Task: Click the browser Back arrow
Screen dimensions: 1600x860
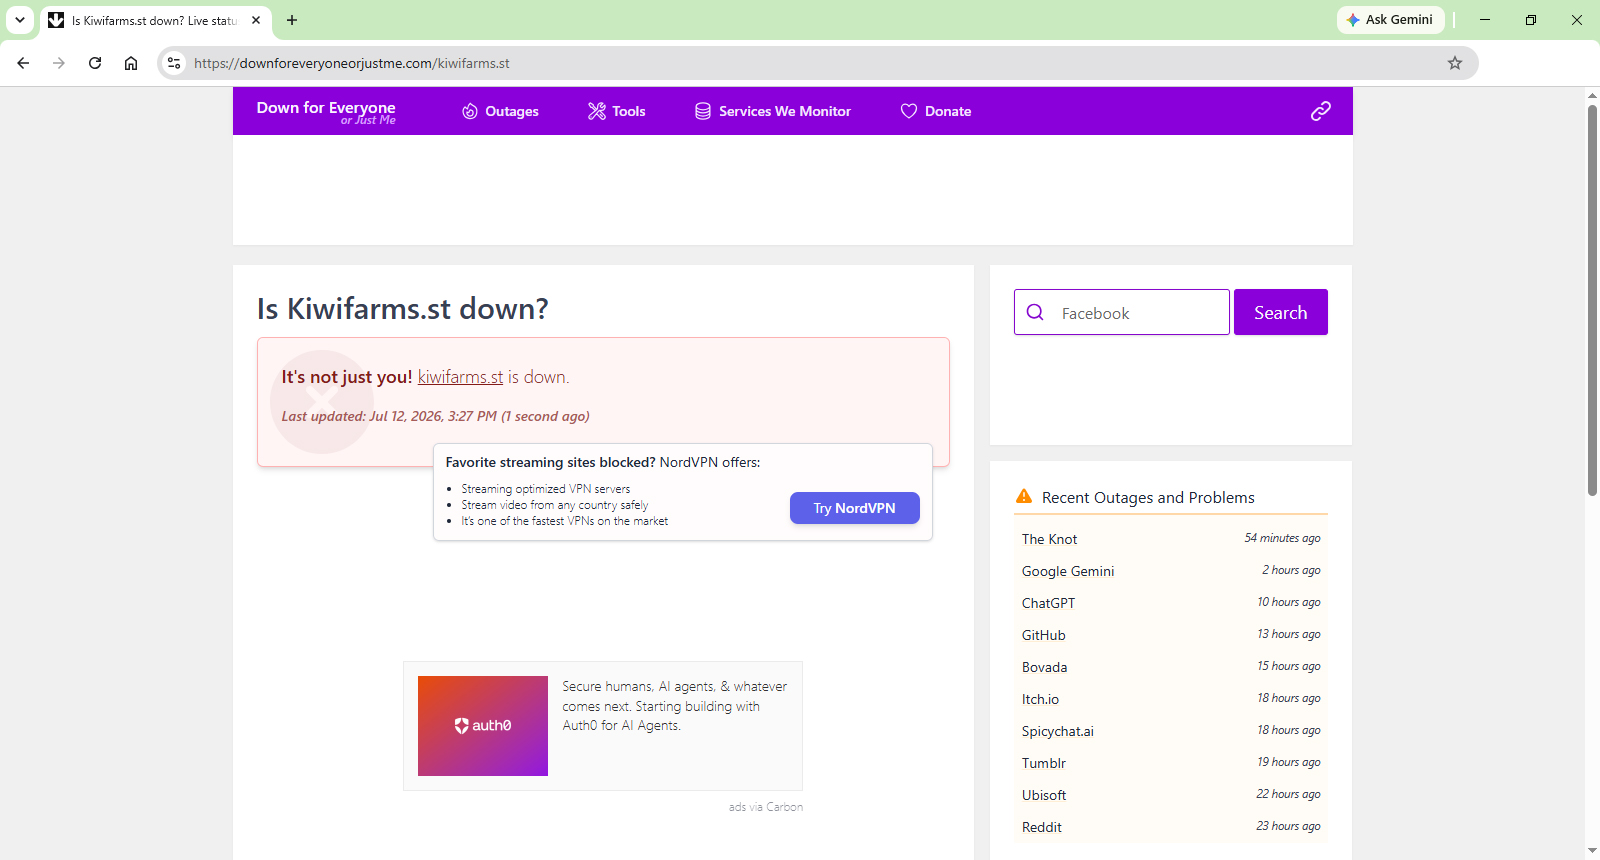Action: (x=23, y=63)
